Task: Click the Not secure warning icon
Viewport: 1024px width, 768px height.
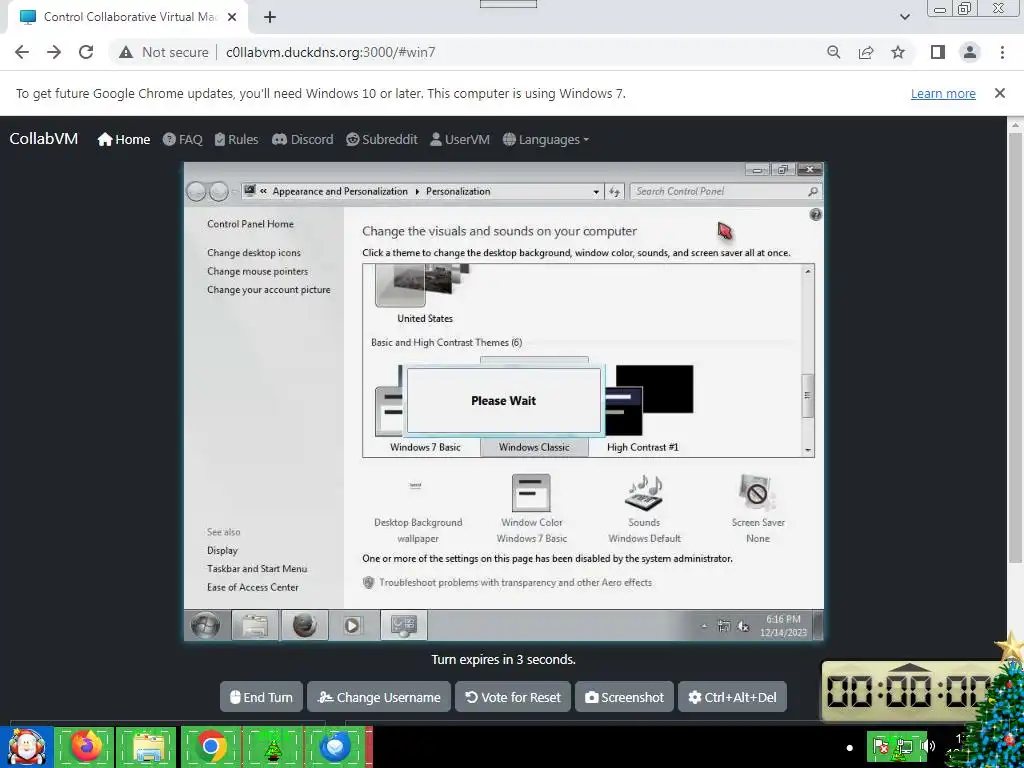Action: coord(126,52)
